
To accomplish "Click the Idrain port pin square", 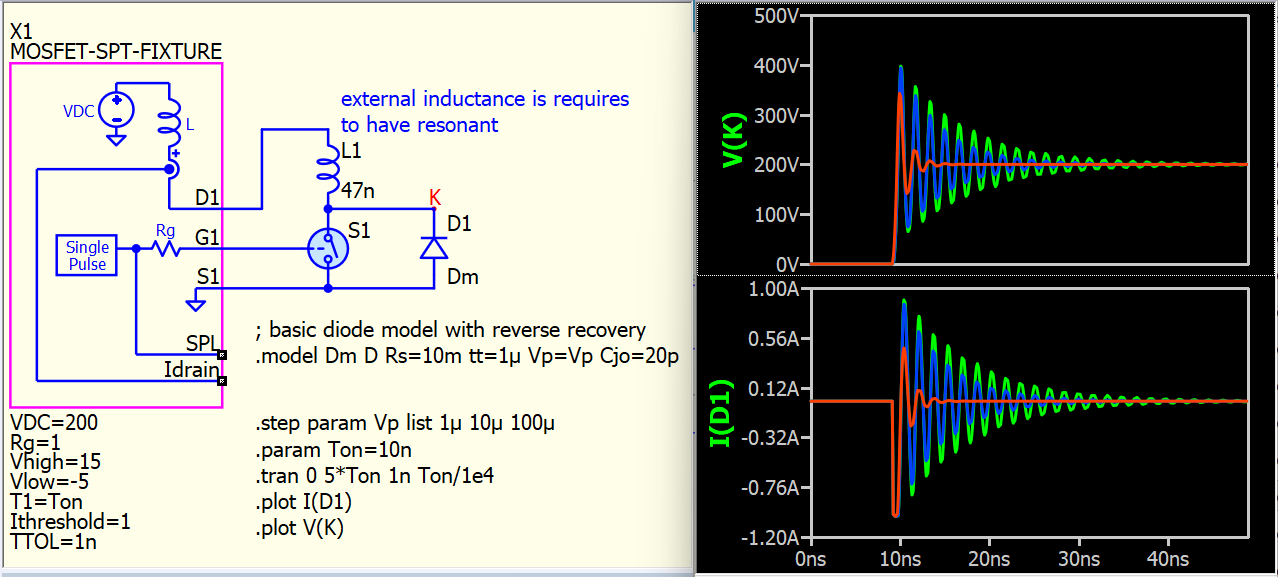I will point(222,380).
